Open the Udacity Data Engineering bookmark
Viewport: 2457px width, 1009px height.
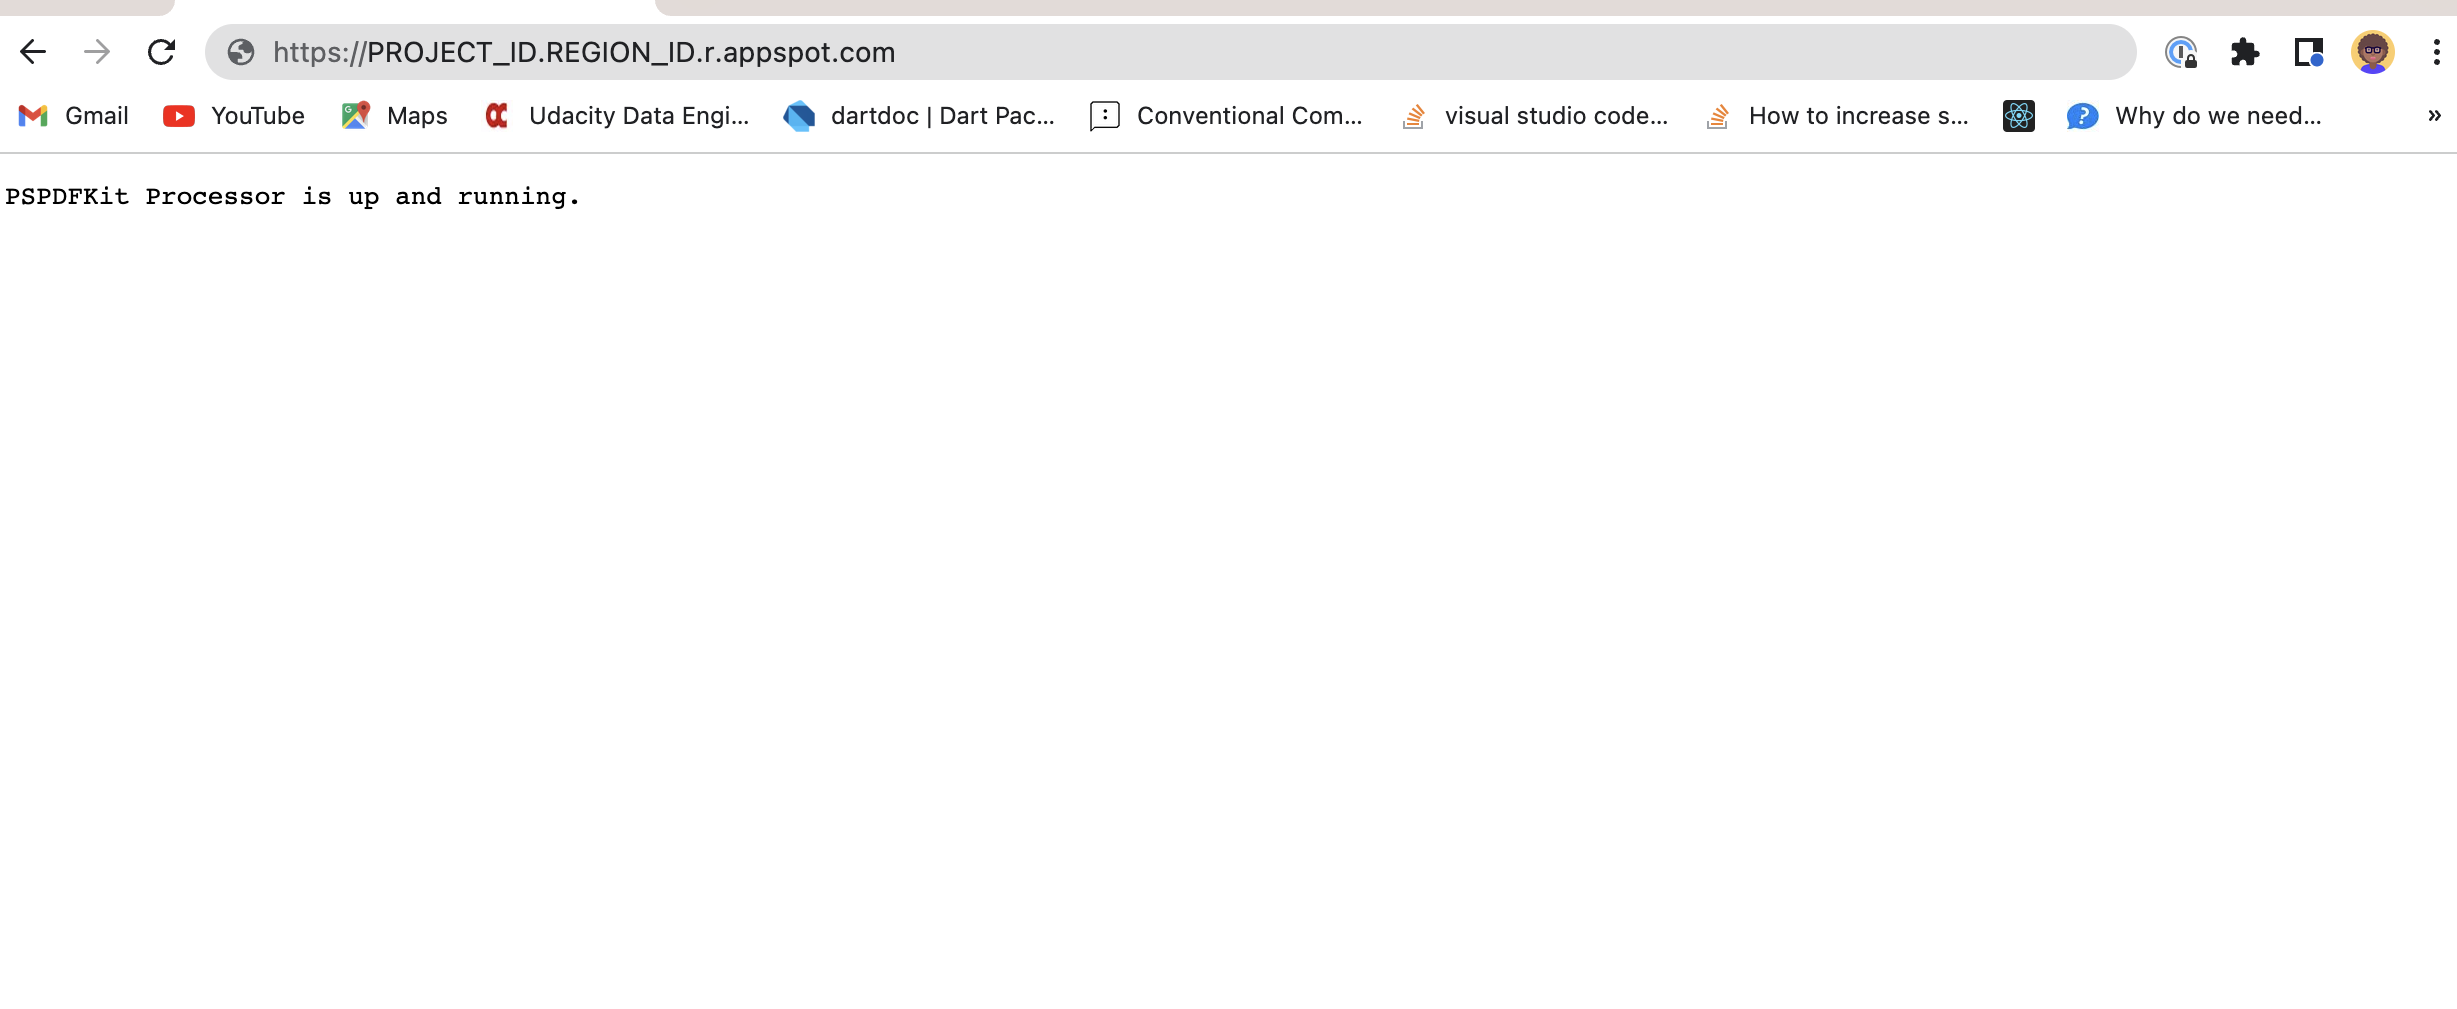pyautogui.click(x=618, y=115)
